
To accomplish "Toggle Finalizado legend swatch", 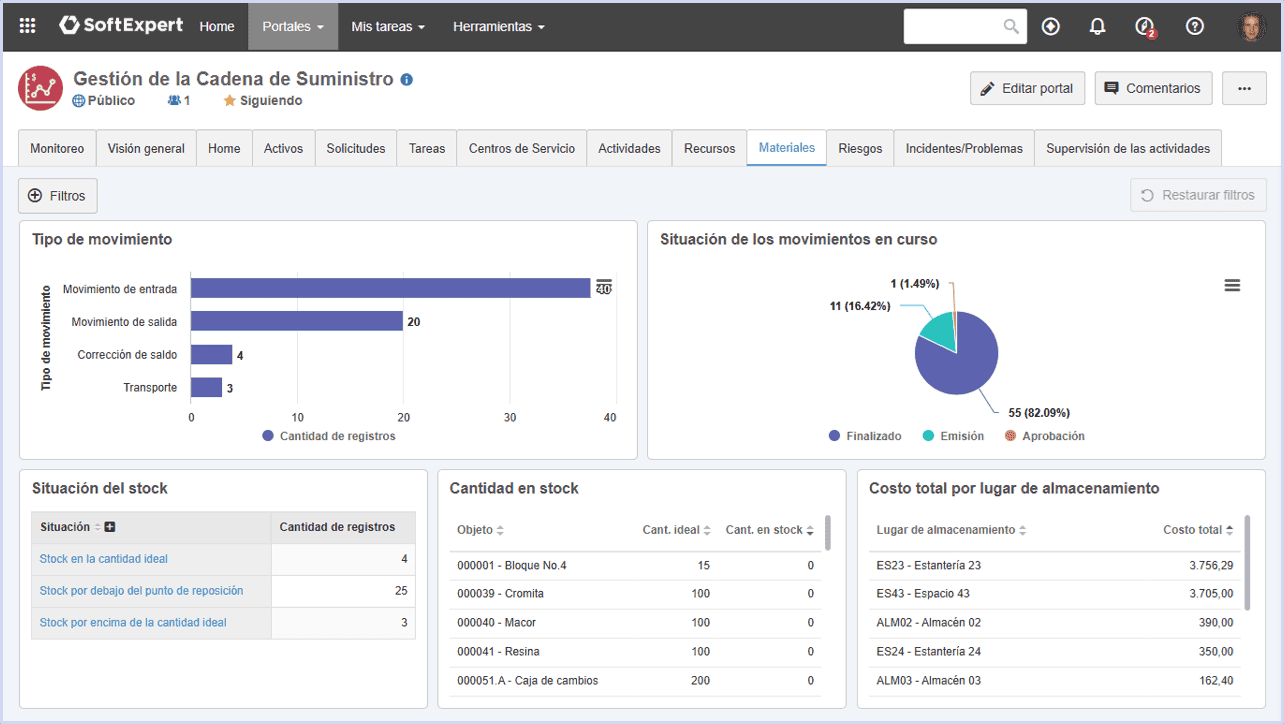I will click(x=834, y=436).
